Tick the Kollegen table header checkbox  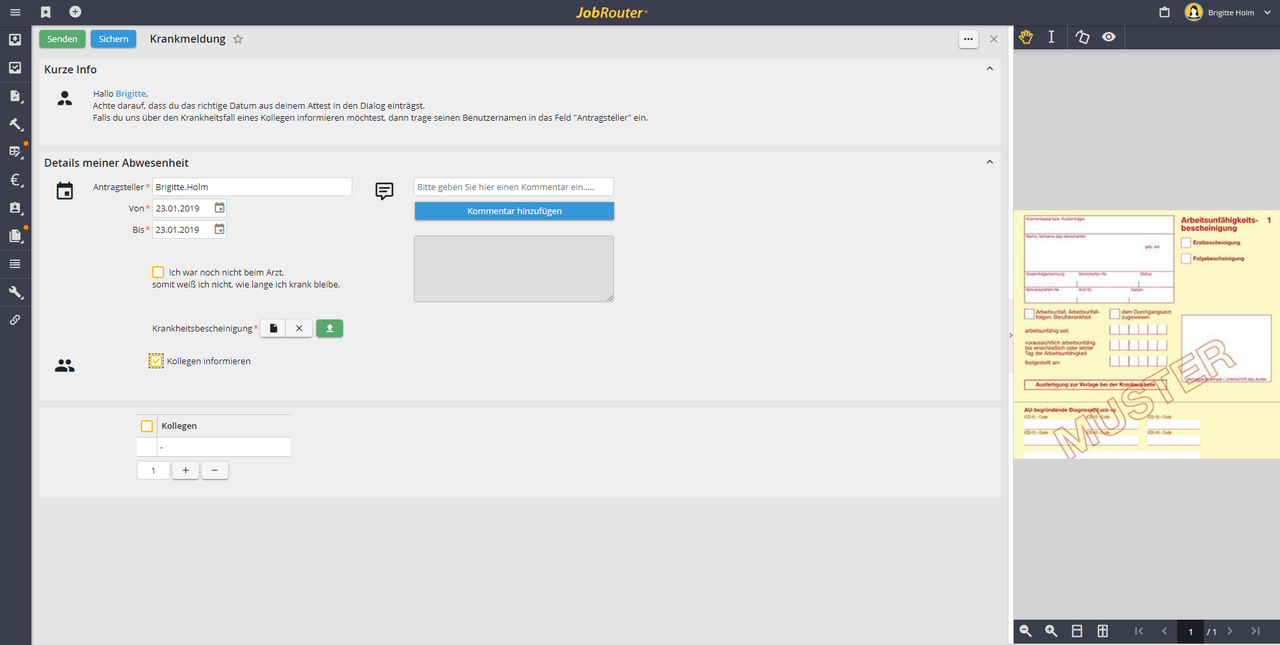(147, 426)
